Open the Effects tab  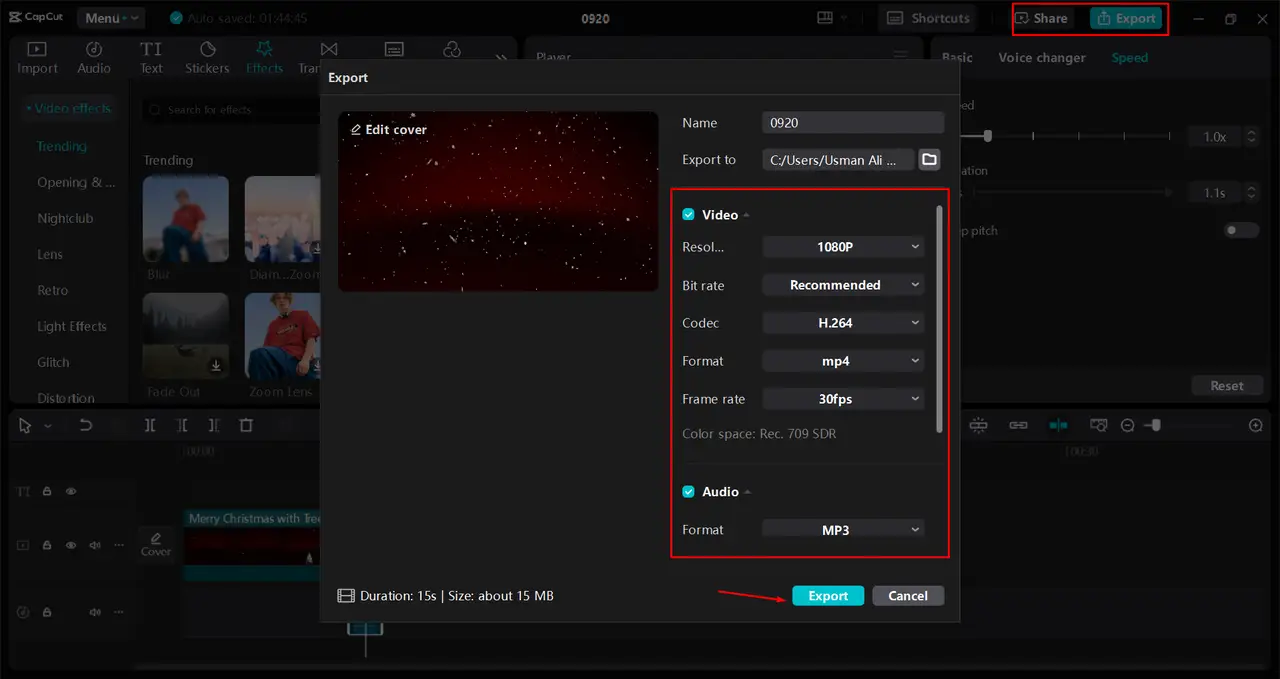(x=265, y=58)
